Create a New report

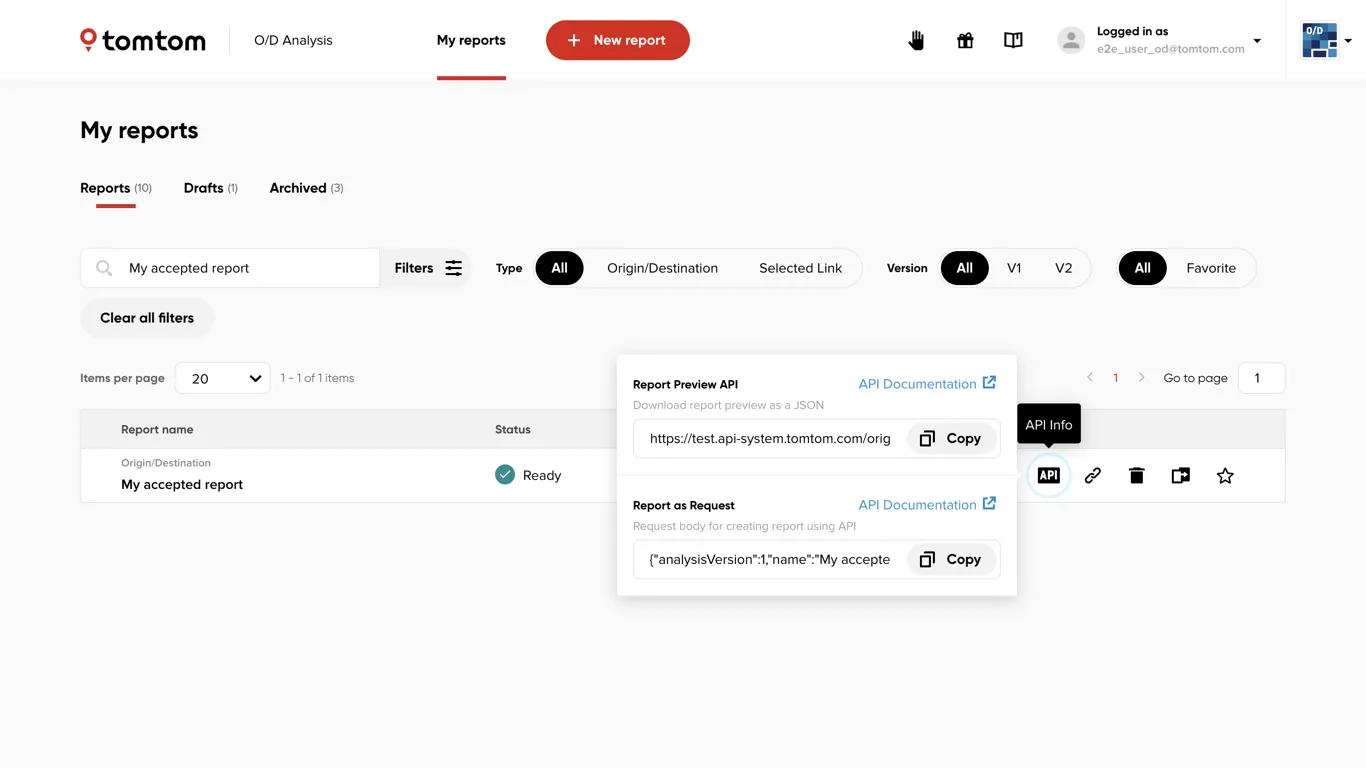tap(618, 40)
